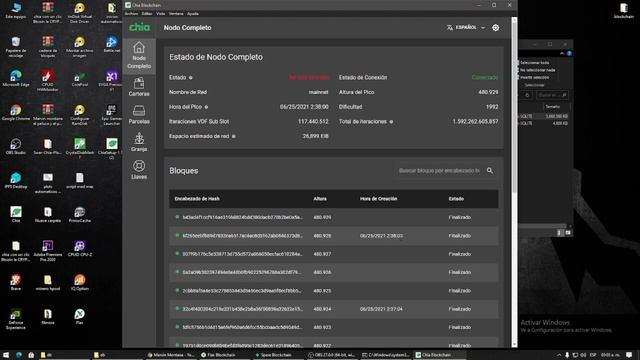Click info icon next to Hora del Pico
640x360 pixels.
coord(206,107)
